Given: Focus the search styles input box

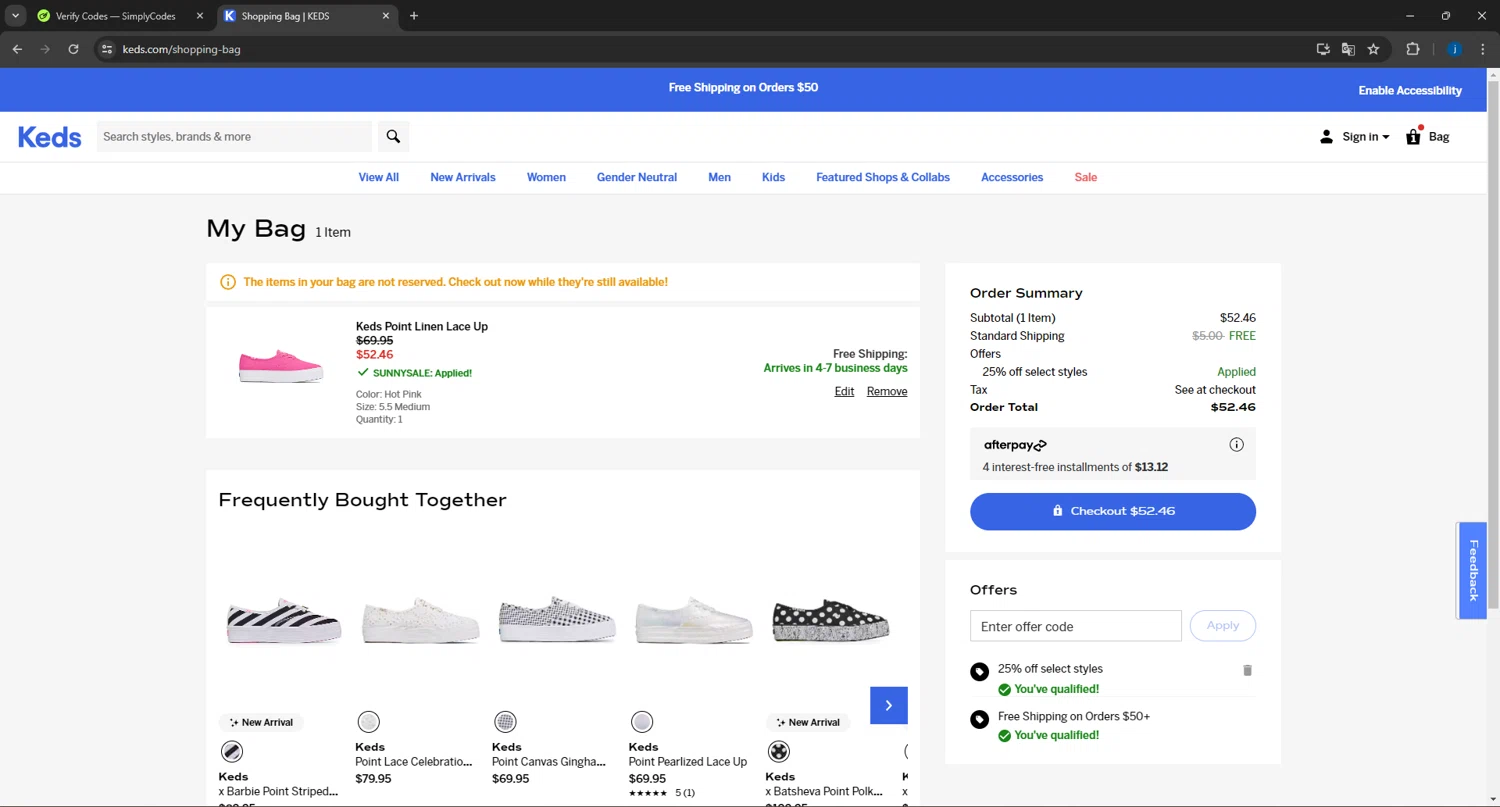Looking at the screenshot, I should coord(234,137).
